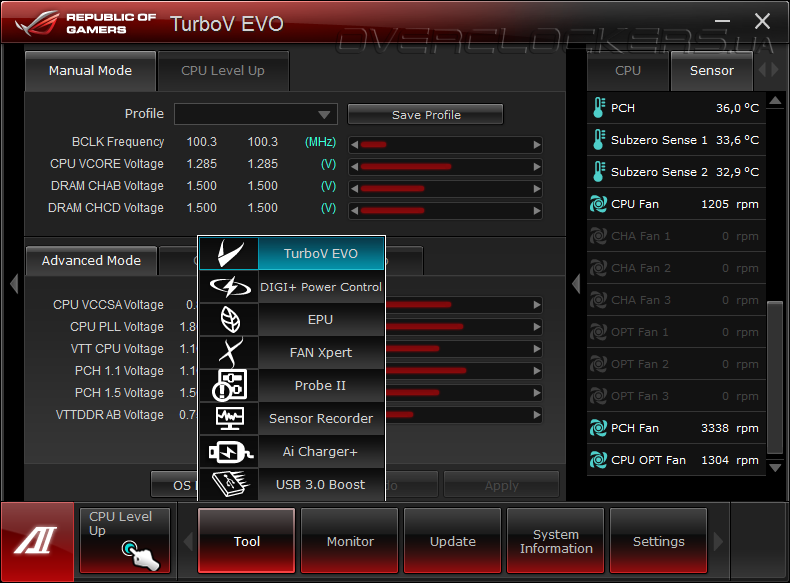Screen dimensions: 790x583
Task: Minimize the TurboV EVO window
Action: pyautogui.click(x=722, y=21)
